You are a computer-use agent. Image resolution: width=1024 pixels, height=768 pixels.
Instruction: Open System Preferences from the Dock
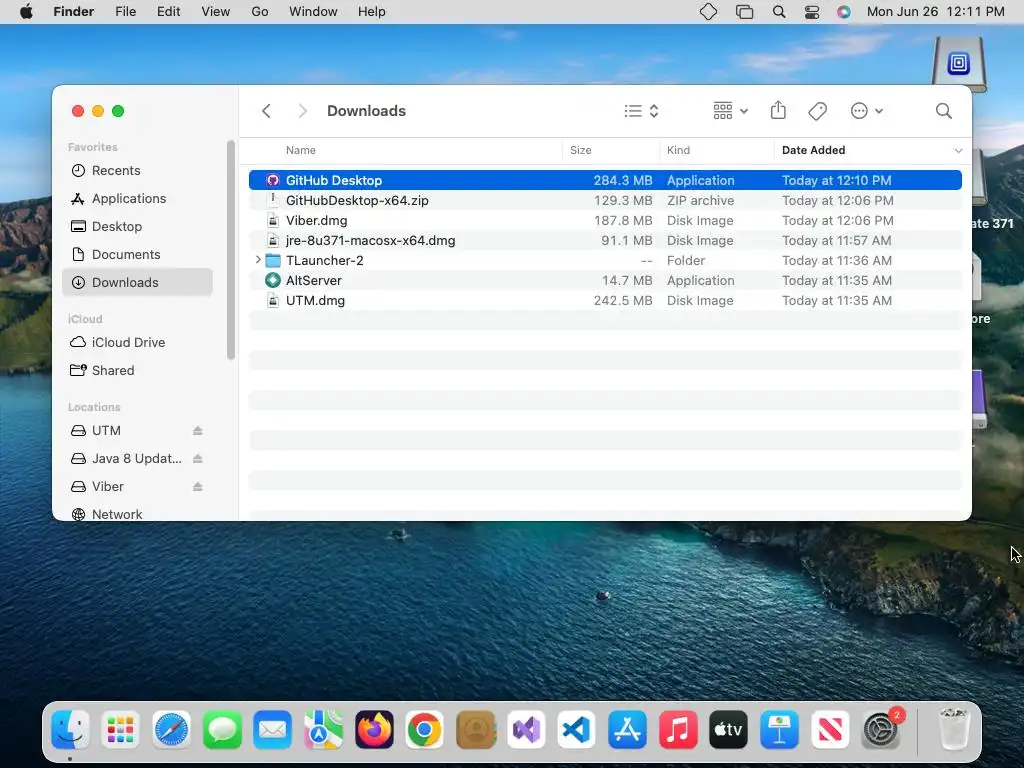click(x=882, y=729)
